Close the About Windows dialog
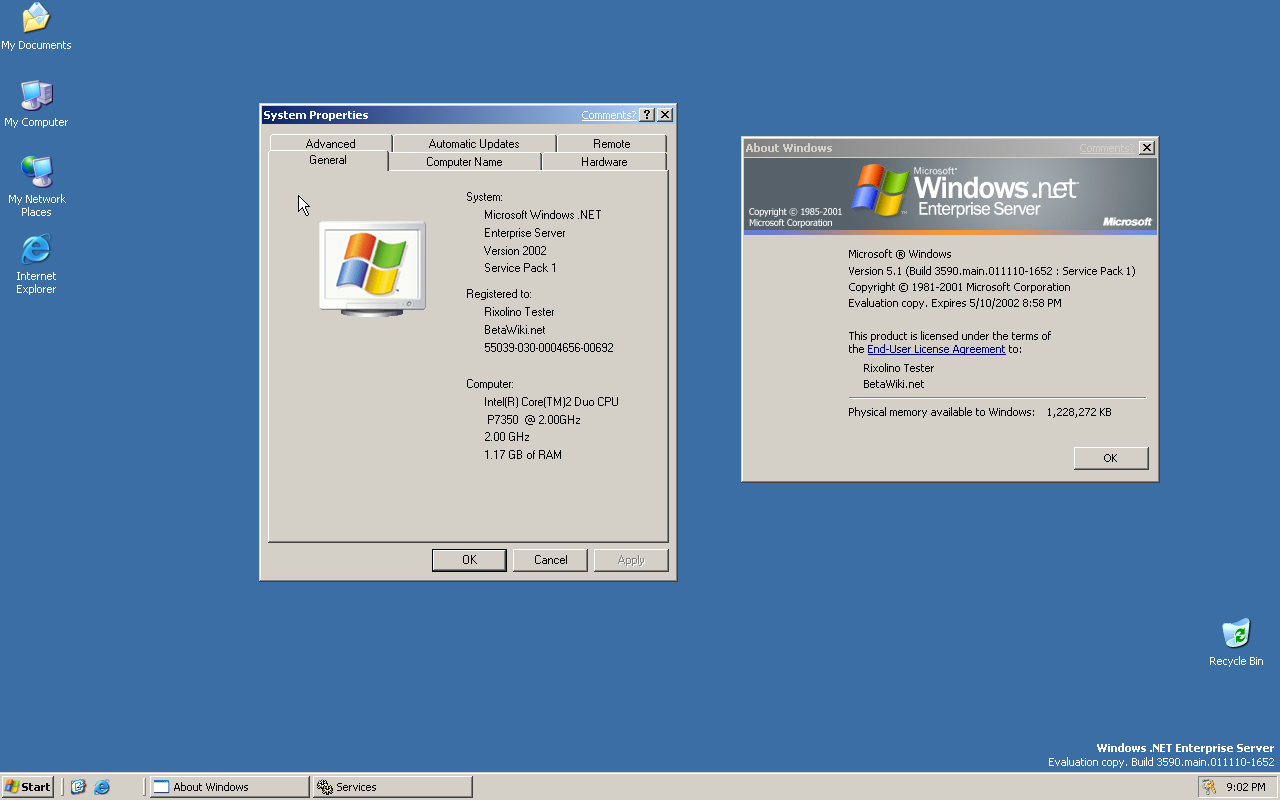 pyautogui.click(x=1147, y=148)
